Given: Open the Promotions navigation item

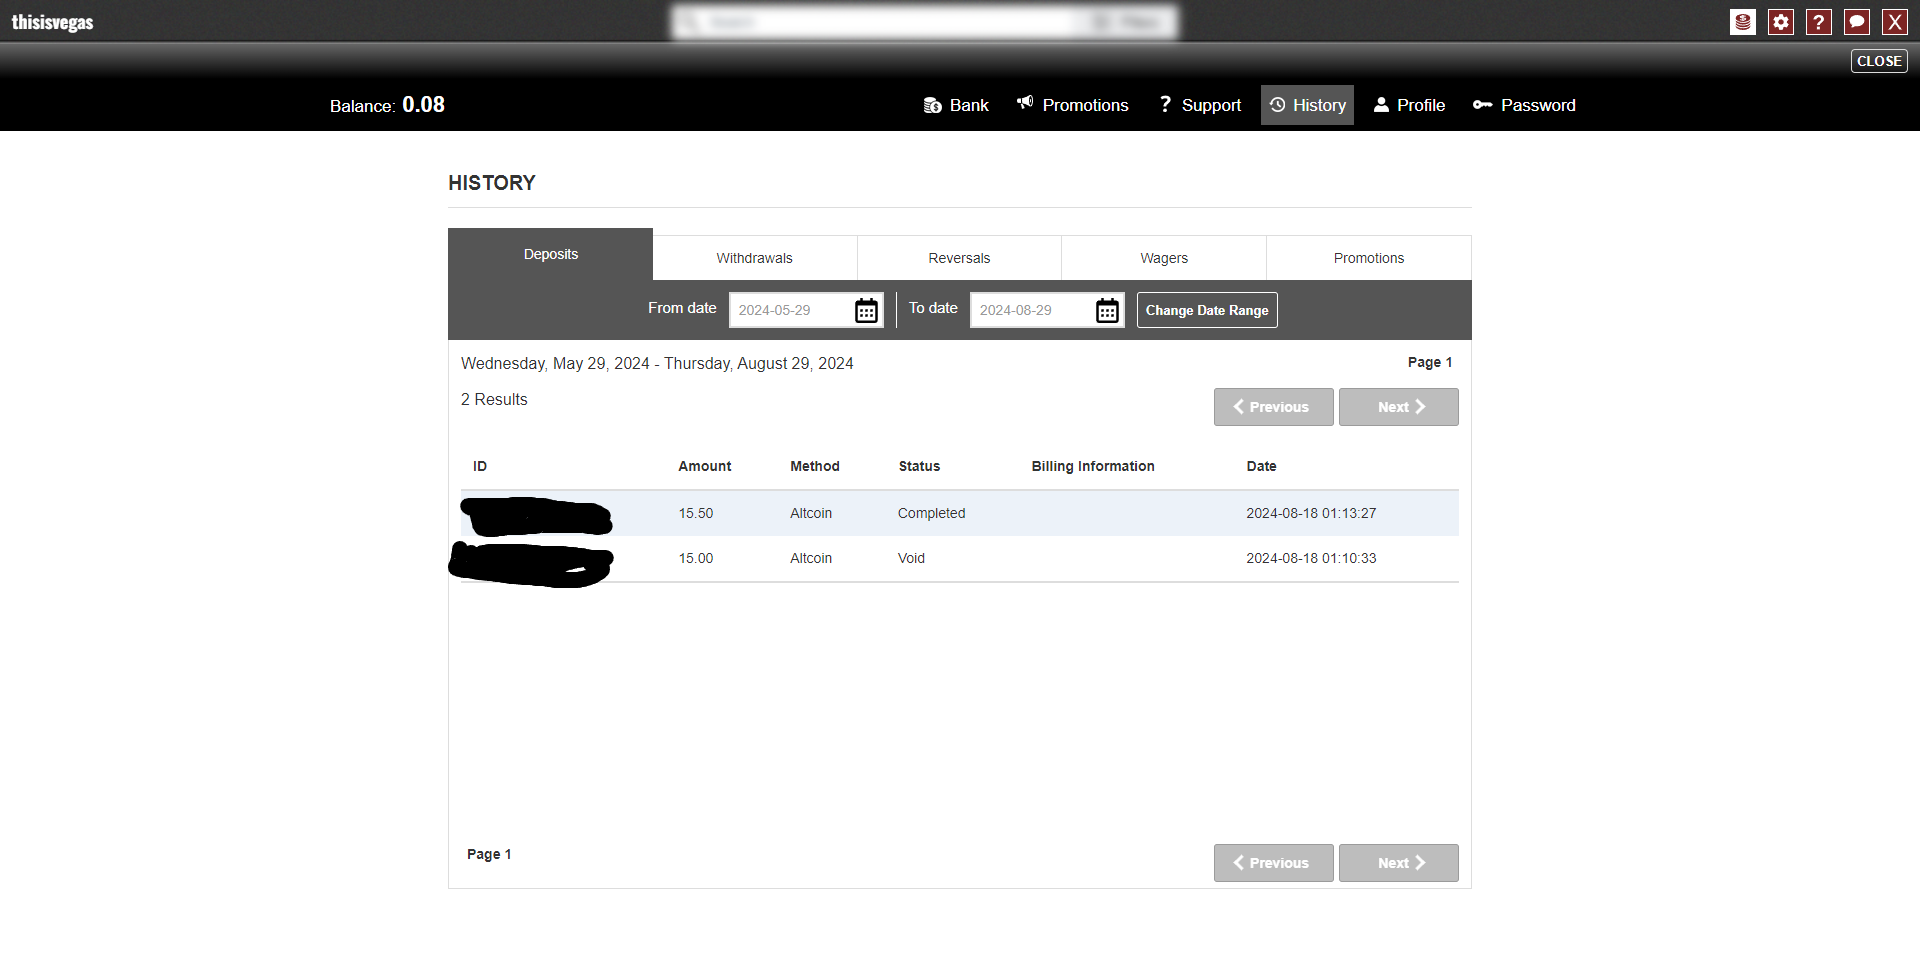Looking at the screenshot, I should click(x=1073, y=105).
